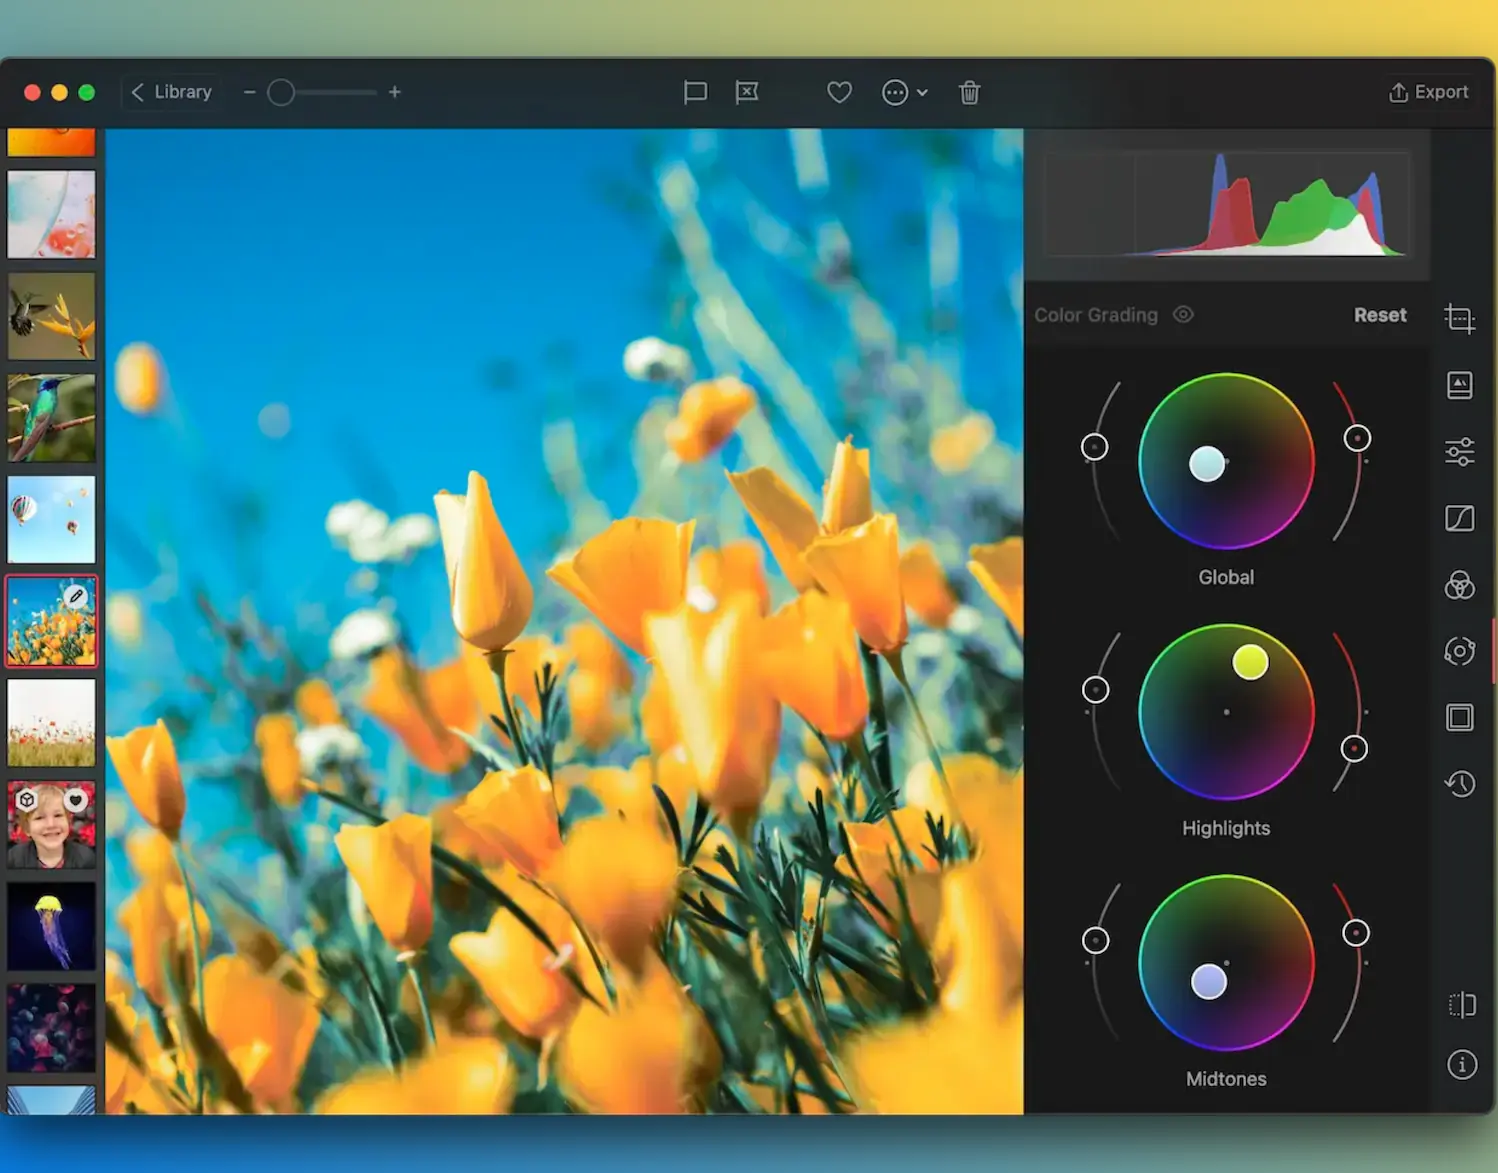
Task: Open the edit History clock icon
Action: point(1459,783)
